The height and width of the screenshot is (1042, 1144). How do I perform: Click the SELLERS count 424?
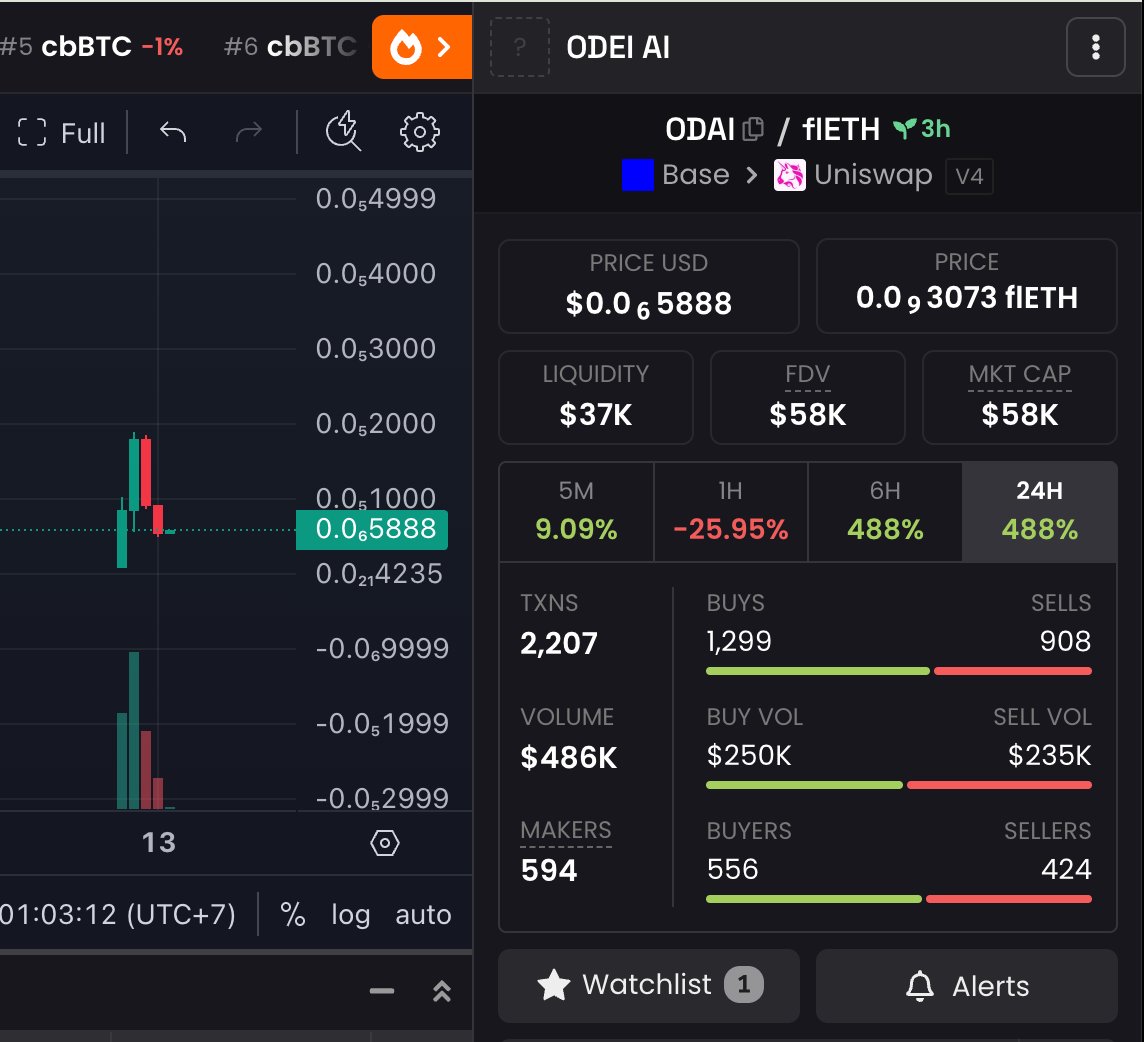tap(1066, 869)
